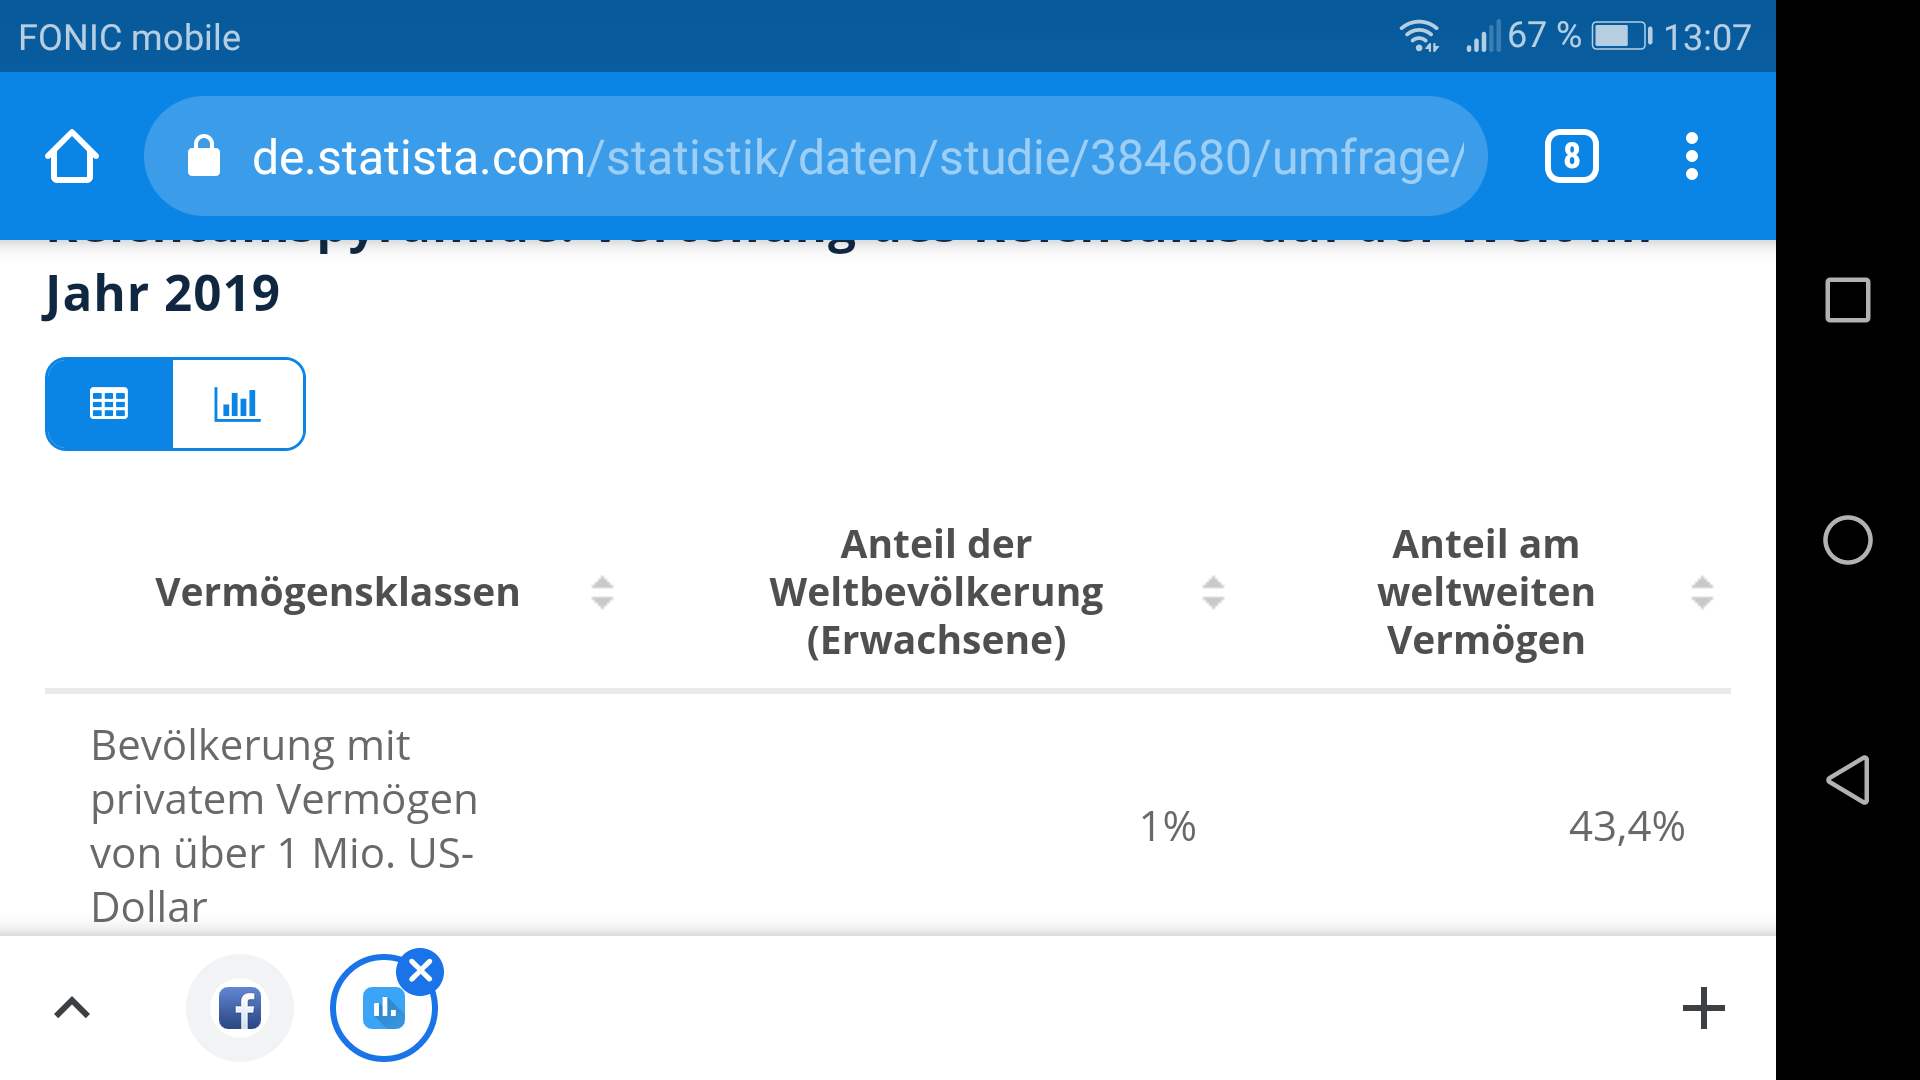The height and width of the screenshot is (1080, 1920).
Task: Switch to bar chart view
Action: coord(238,404)
